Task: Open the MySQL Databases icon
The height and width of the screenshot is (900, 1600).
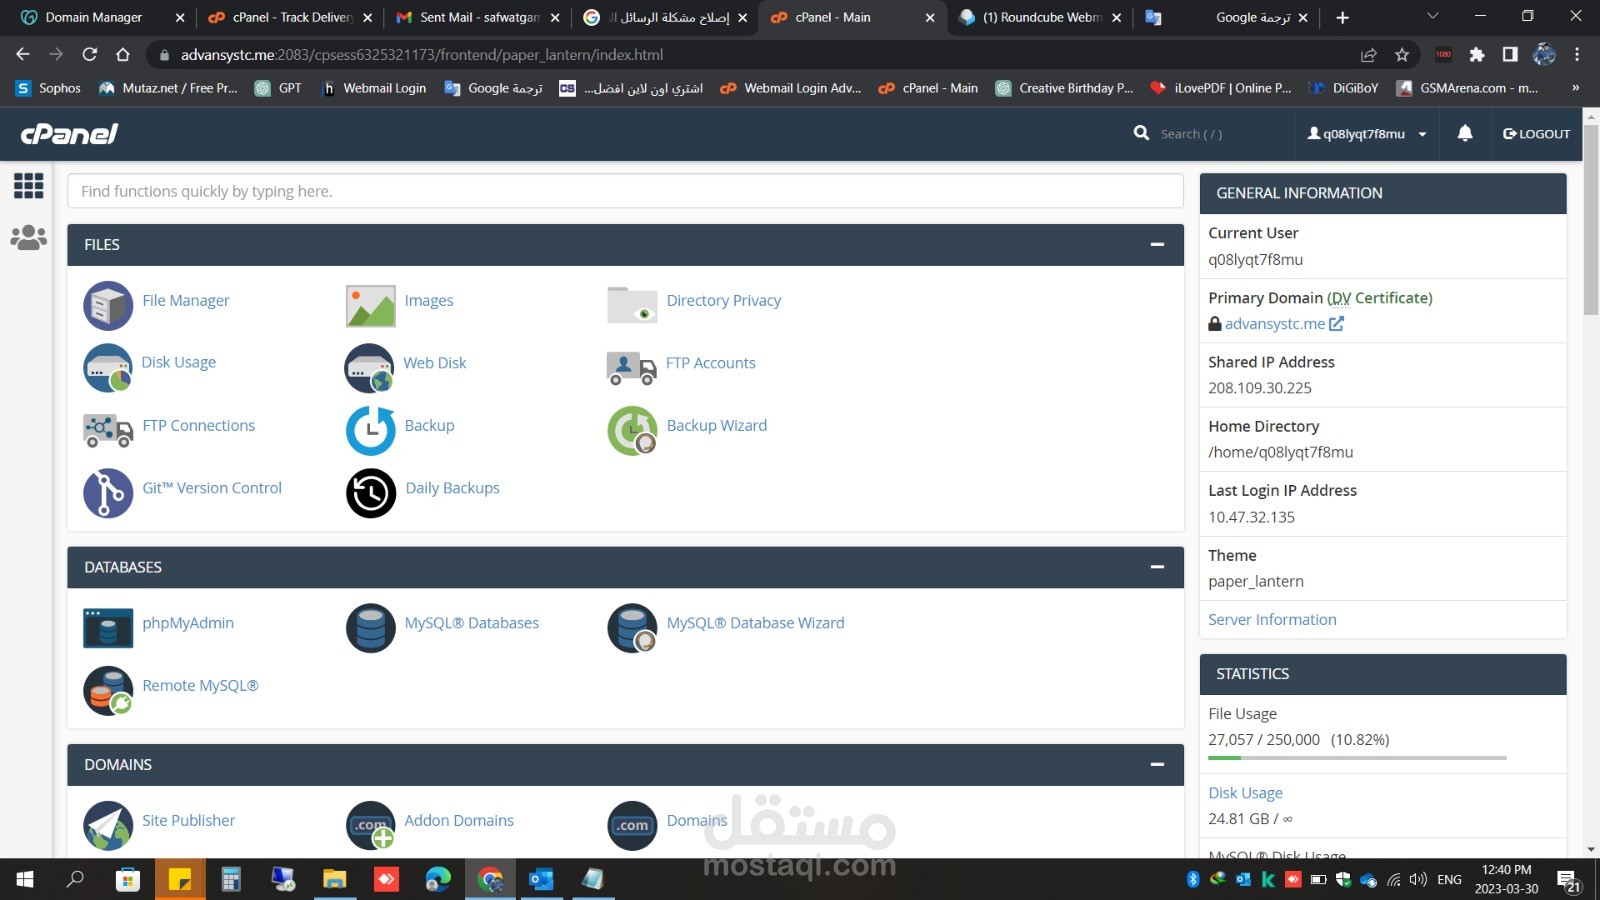Action: point(370,627)
